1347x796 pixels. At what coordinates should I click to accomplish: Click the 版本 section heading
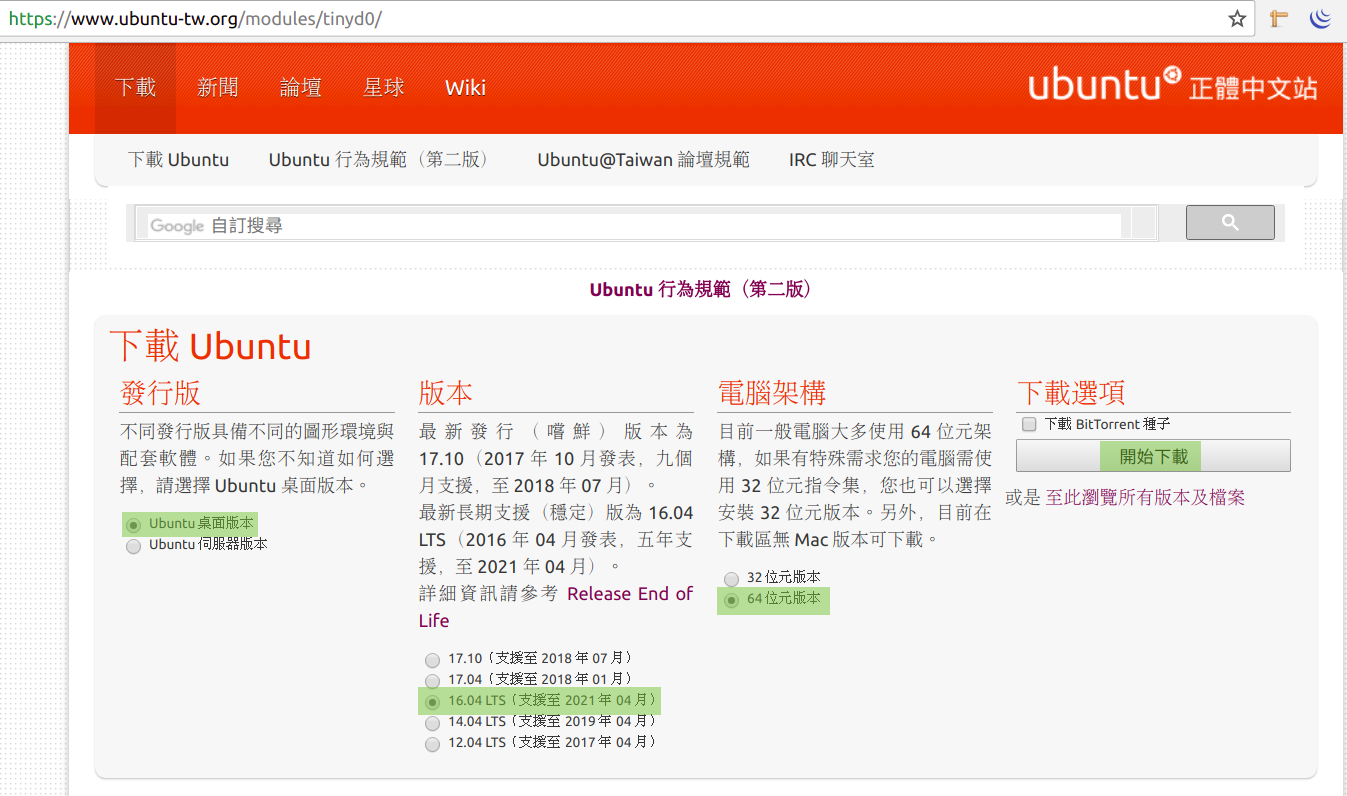(446, 393)
